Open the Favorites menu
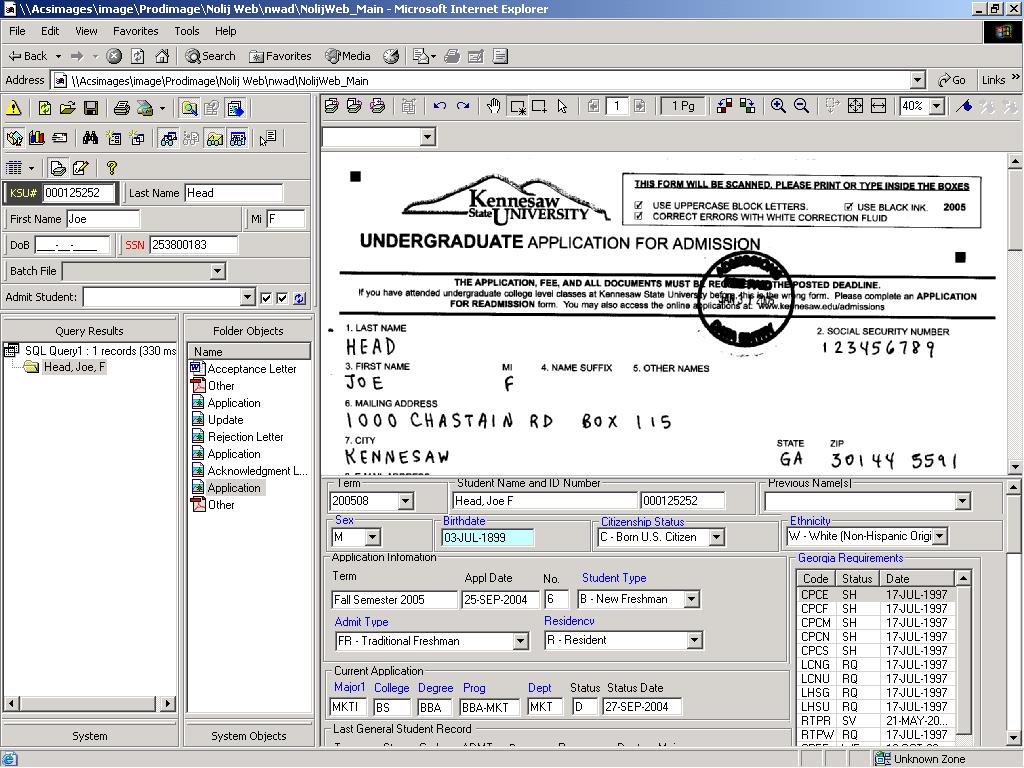This screenshot has width=1024, height=768. tap(135, 31)
